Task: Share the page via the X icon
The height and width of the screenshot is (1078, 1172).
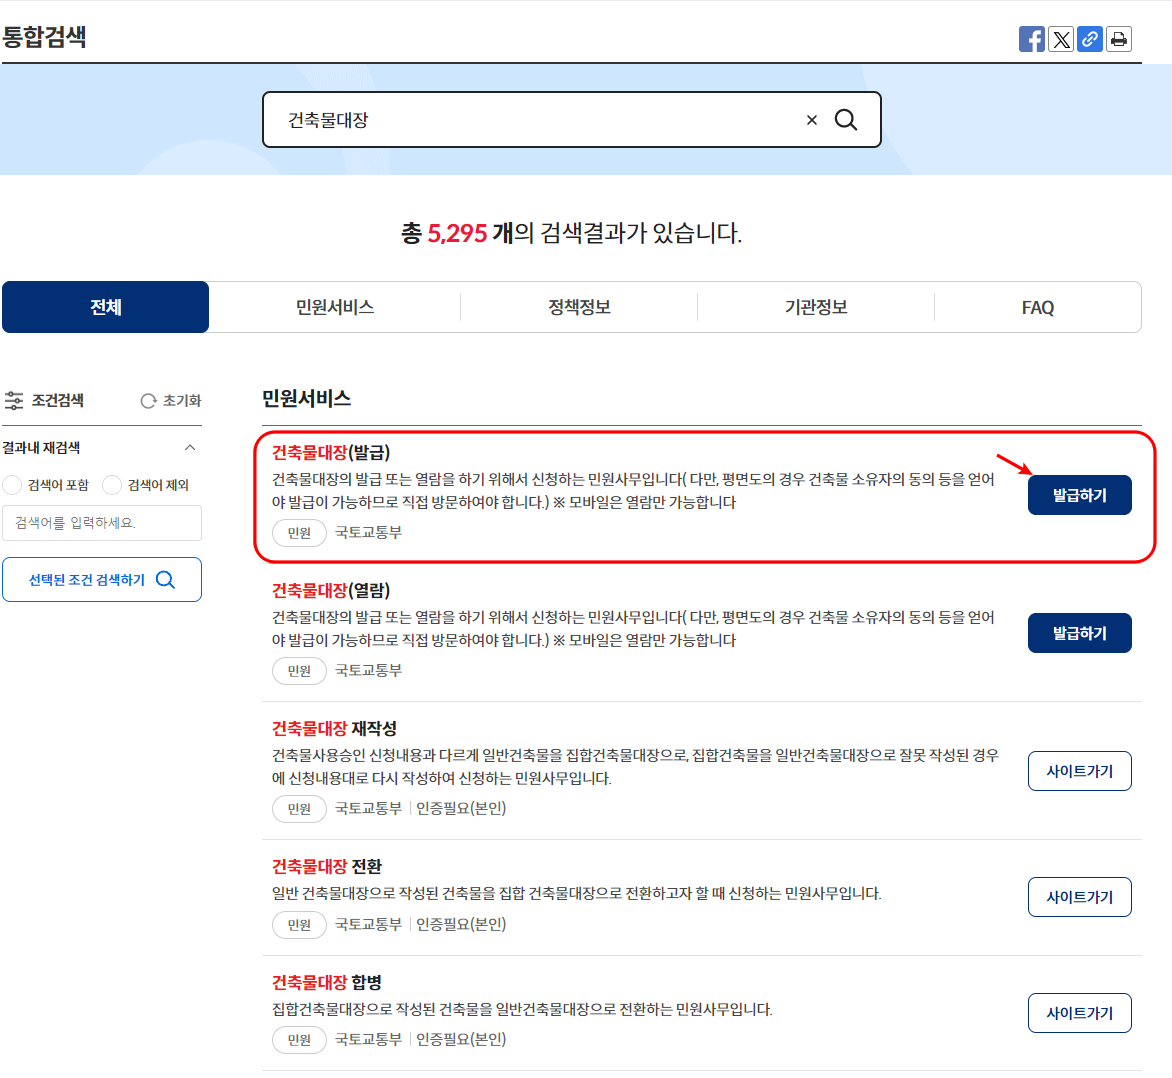Action: click(x=1061, y=39)
